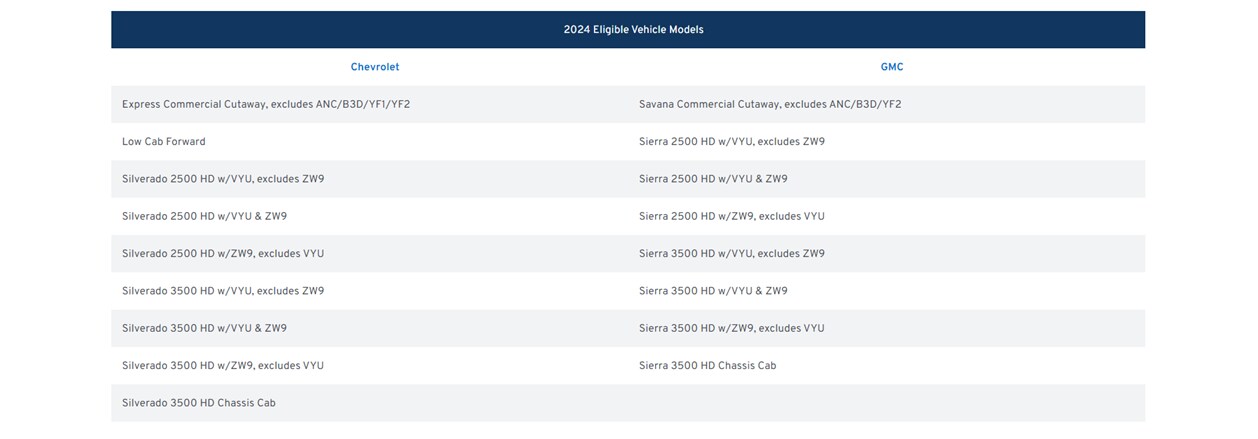Screen dimensions: 1258x439
Task: Select Low Cab Forward entry
Action: (x=164, y=142)
